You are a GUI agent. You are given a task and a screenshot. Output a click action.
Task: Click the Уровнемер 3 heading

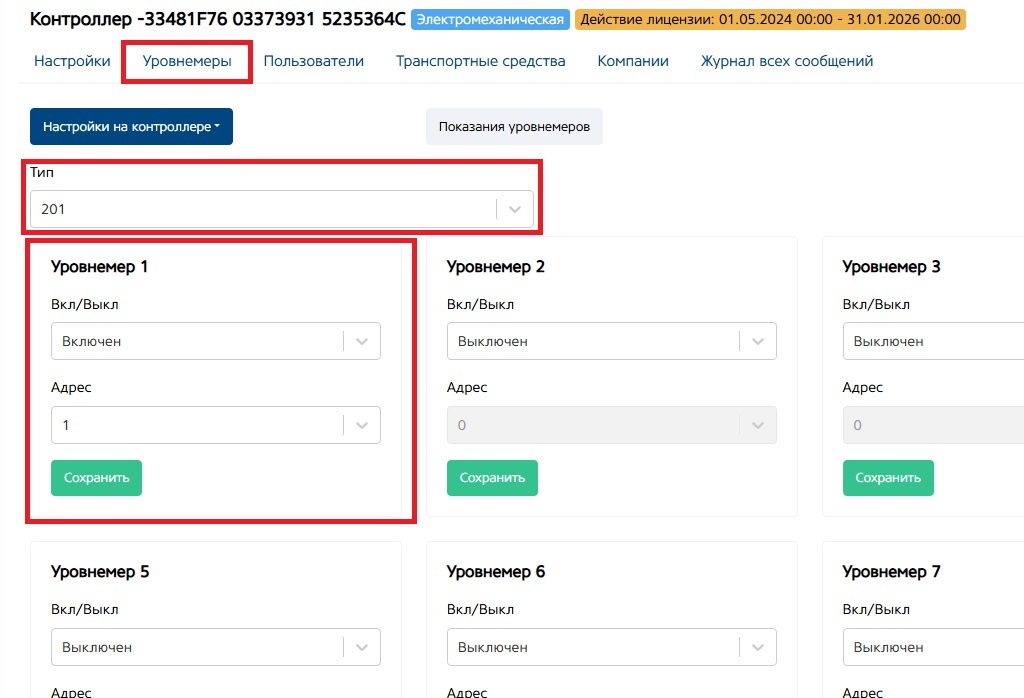(891, 267)
